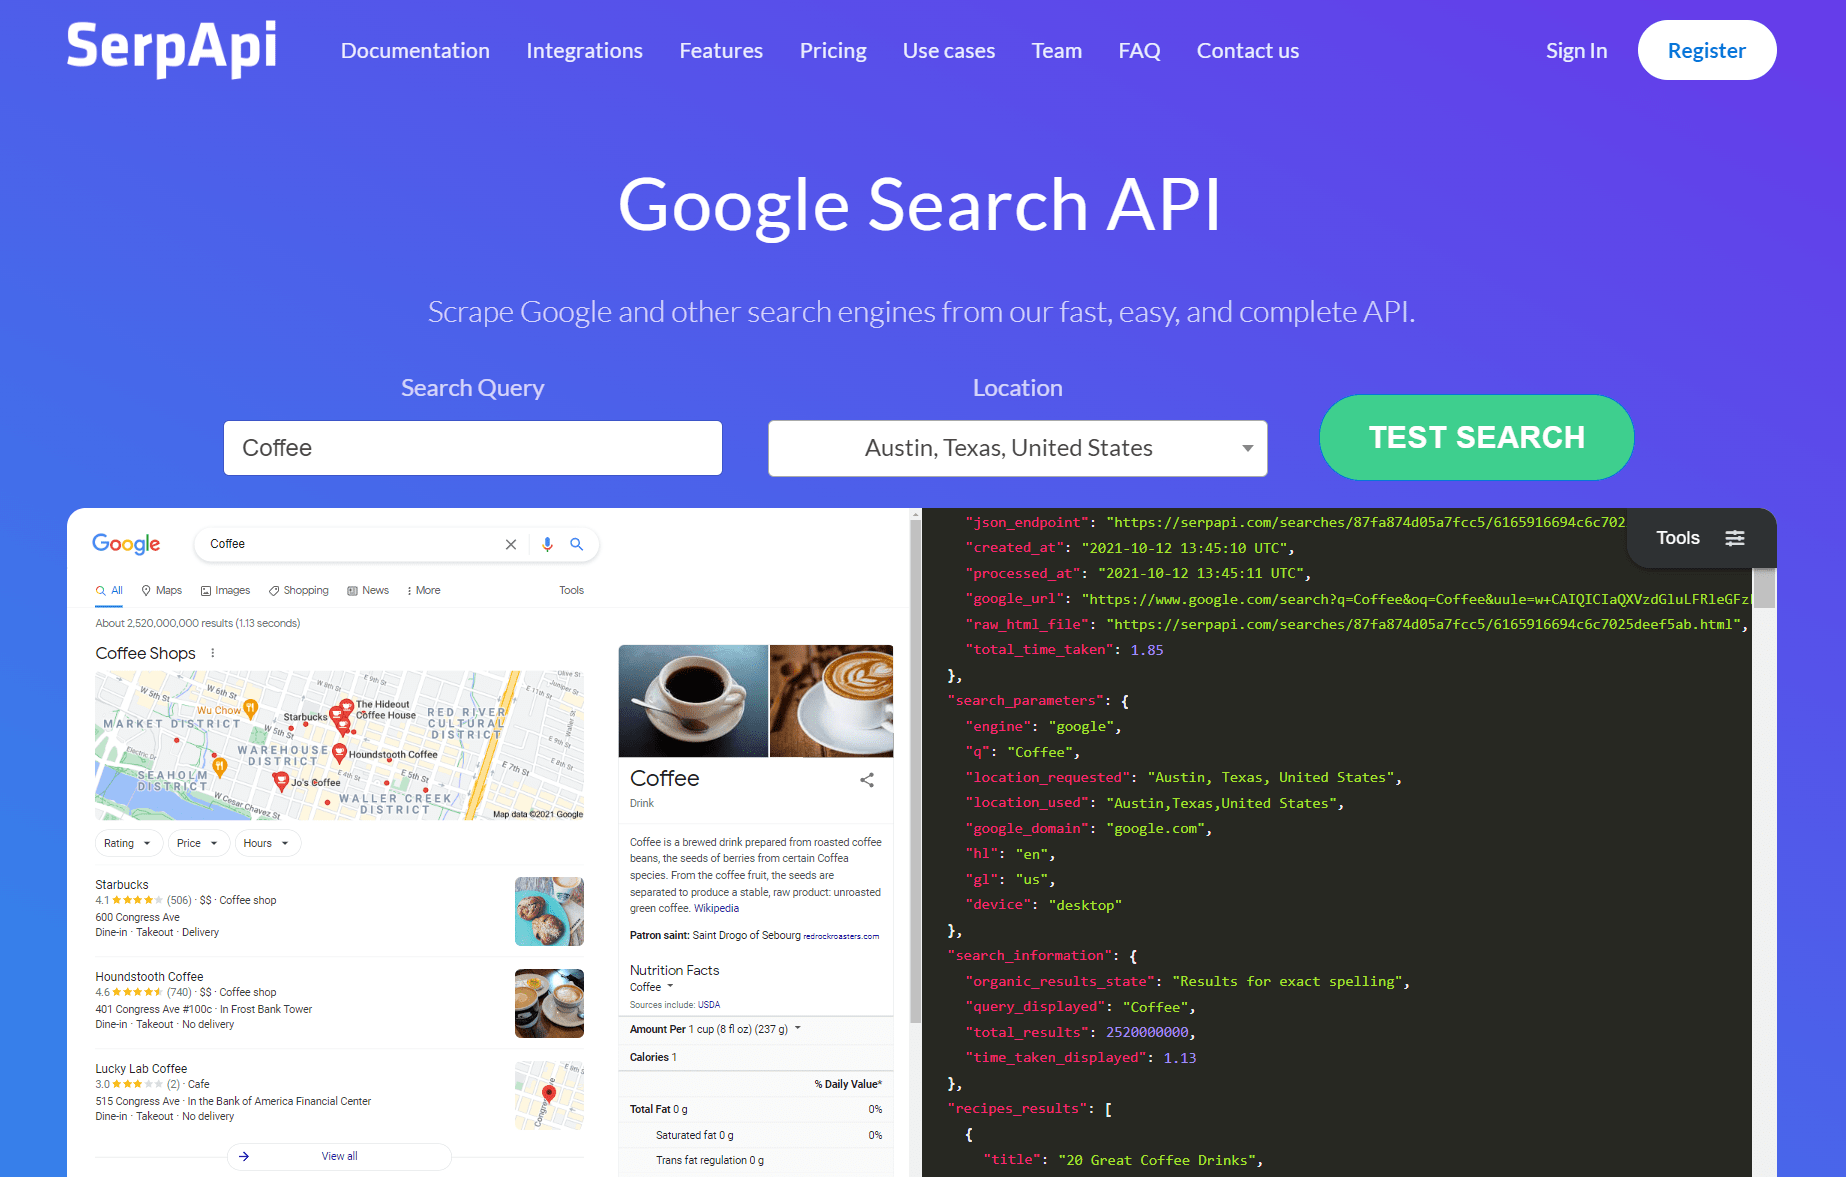Expand the Hours filter dropdown
Viewport: 1846px width, 1177px height.
(x=266, y=843)
